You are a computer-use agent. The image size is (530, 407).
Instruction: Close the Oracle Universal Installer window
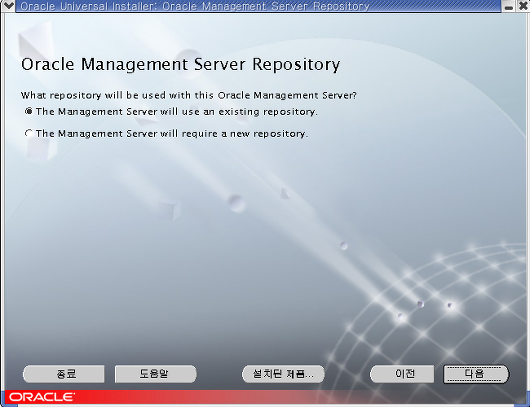pos(522,6)
